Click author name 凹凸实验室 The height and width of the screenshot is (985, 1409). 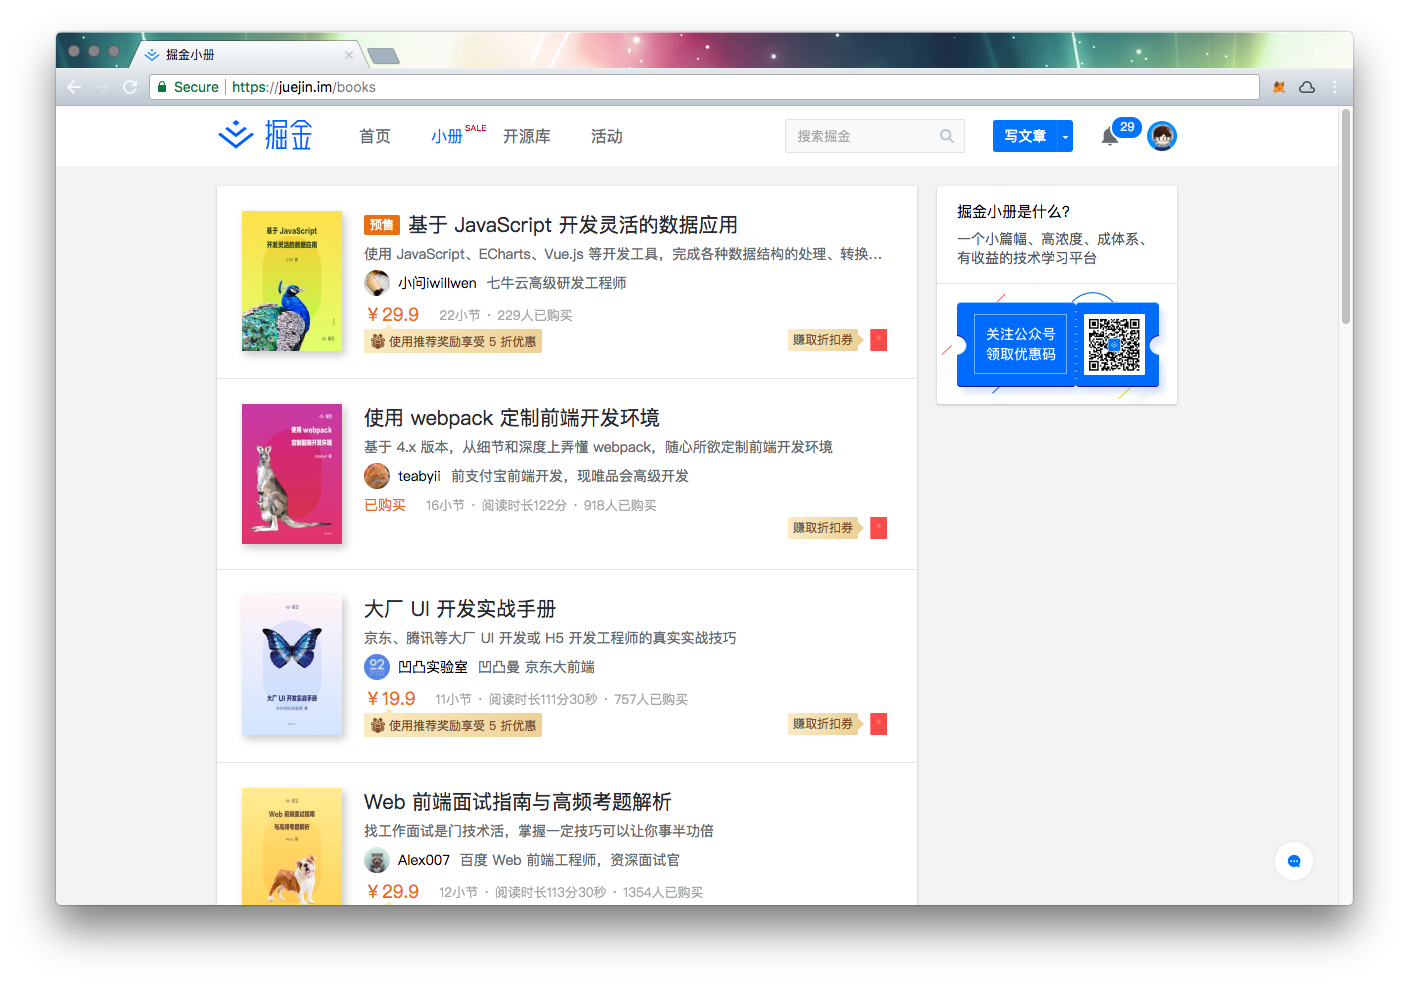(433, 667)
